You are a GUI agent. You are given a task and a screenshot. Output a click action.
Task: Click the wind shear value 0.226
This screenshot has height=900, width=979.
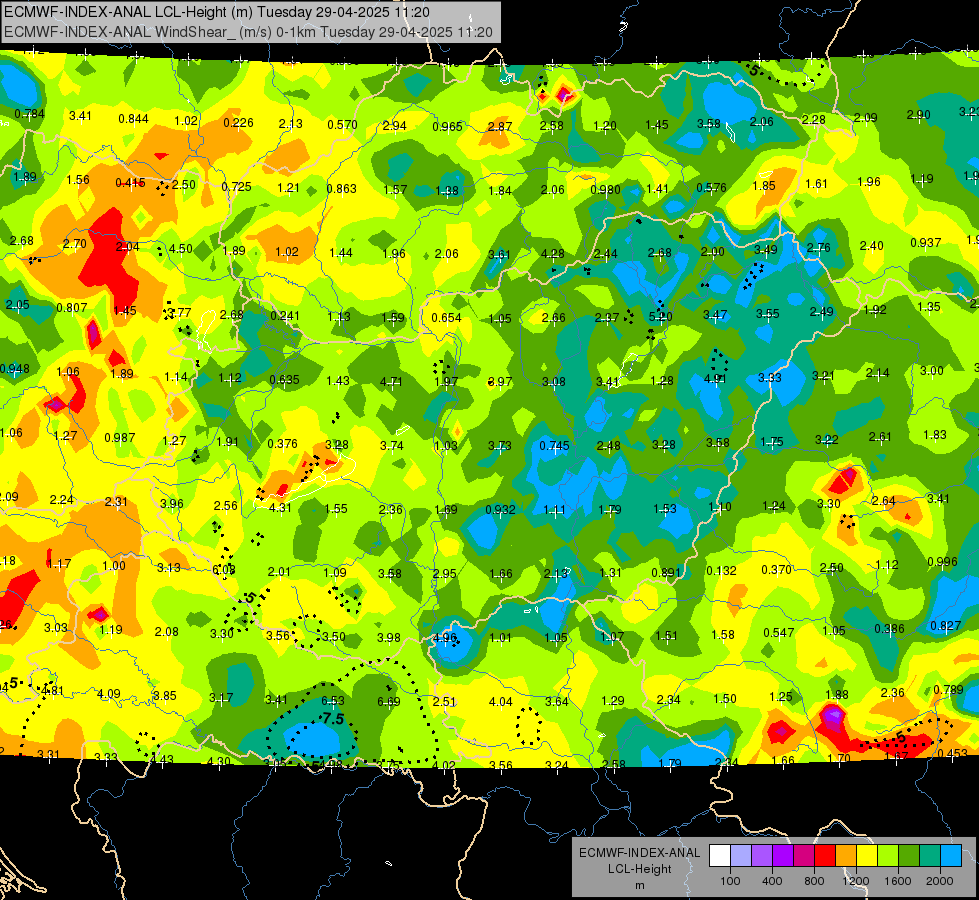coord(239,122)
